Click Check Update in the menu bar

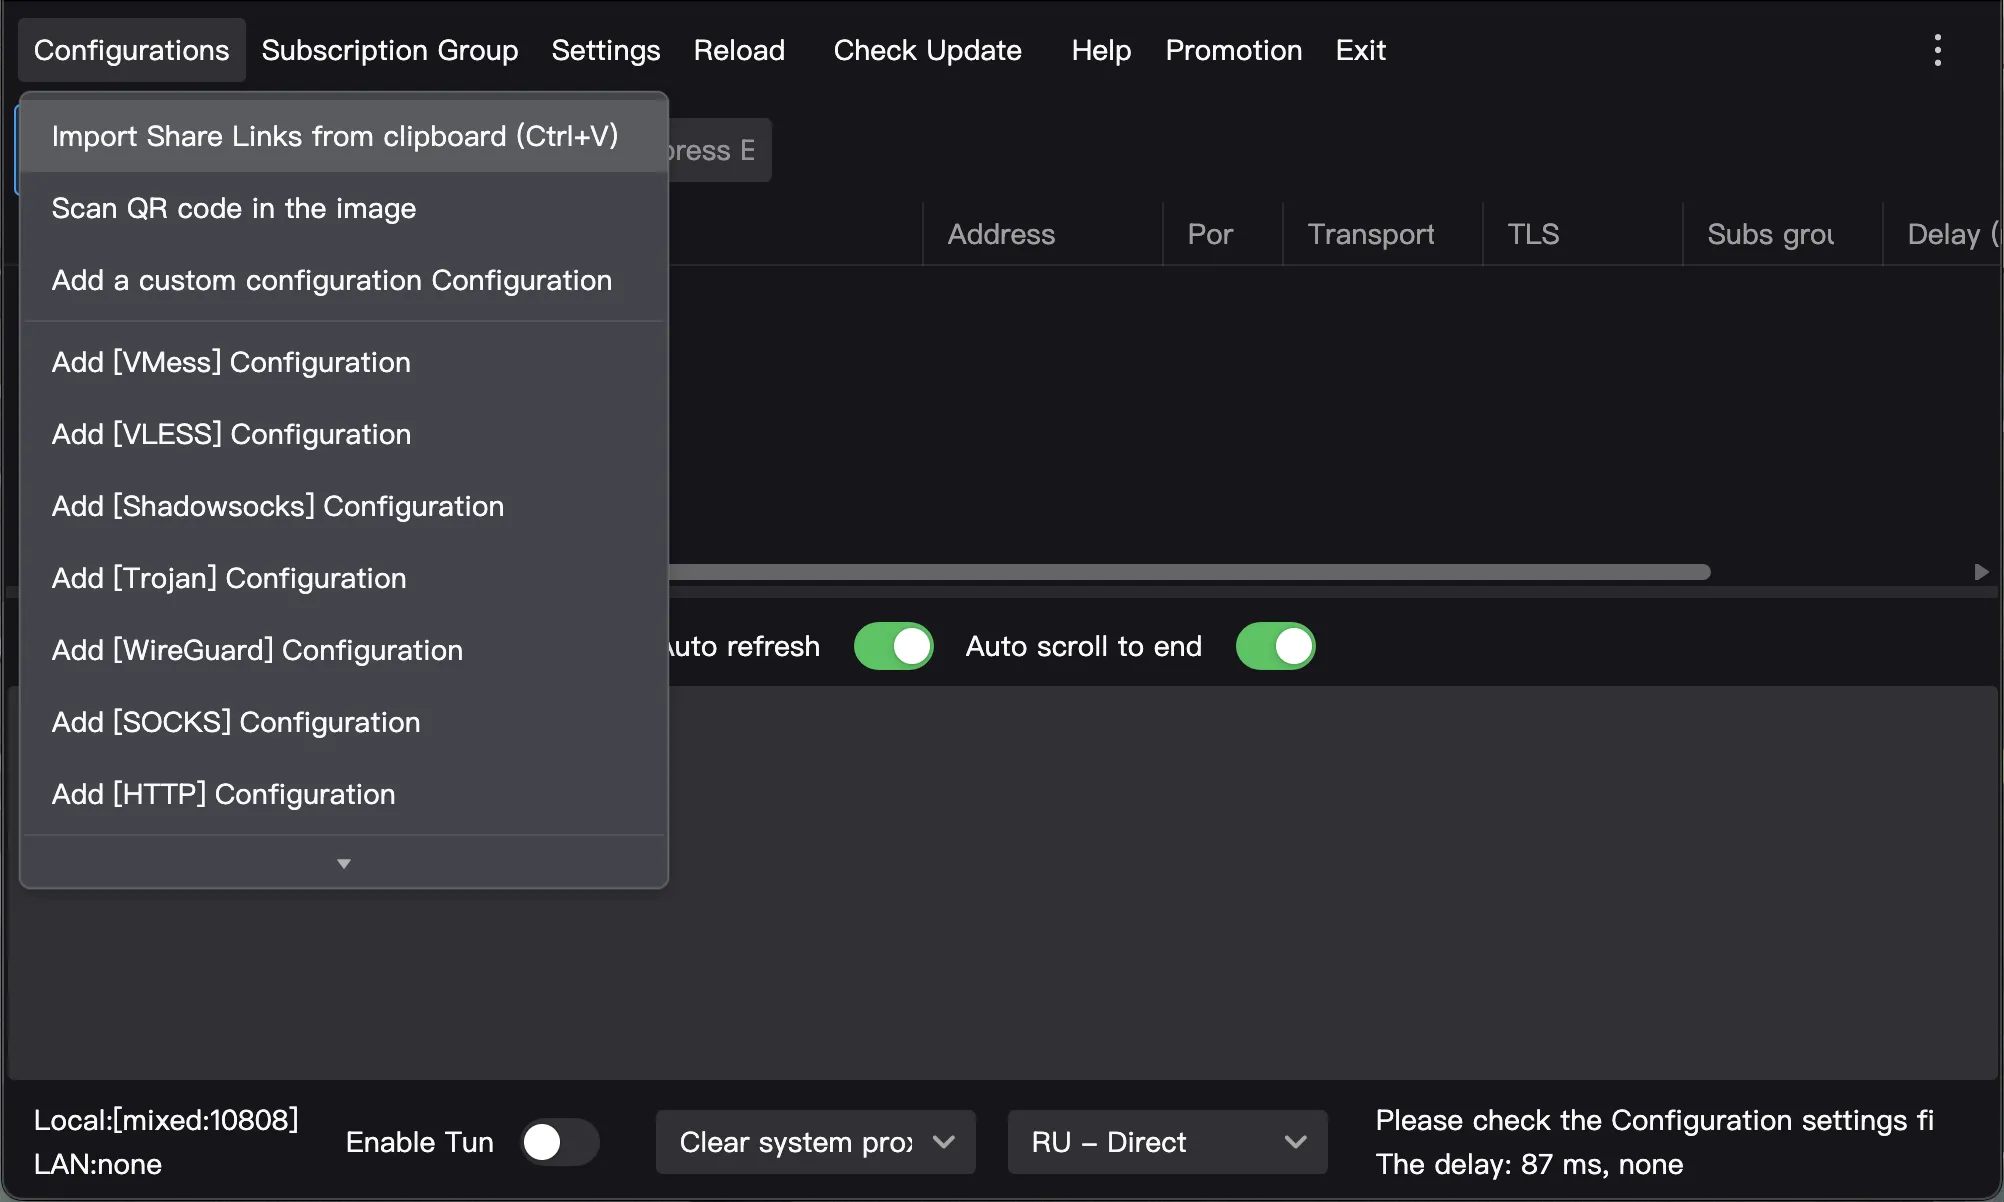tap(927, 50)
